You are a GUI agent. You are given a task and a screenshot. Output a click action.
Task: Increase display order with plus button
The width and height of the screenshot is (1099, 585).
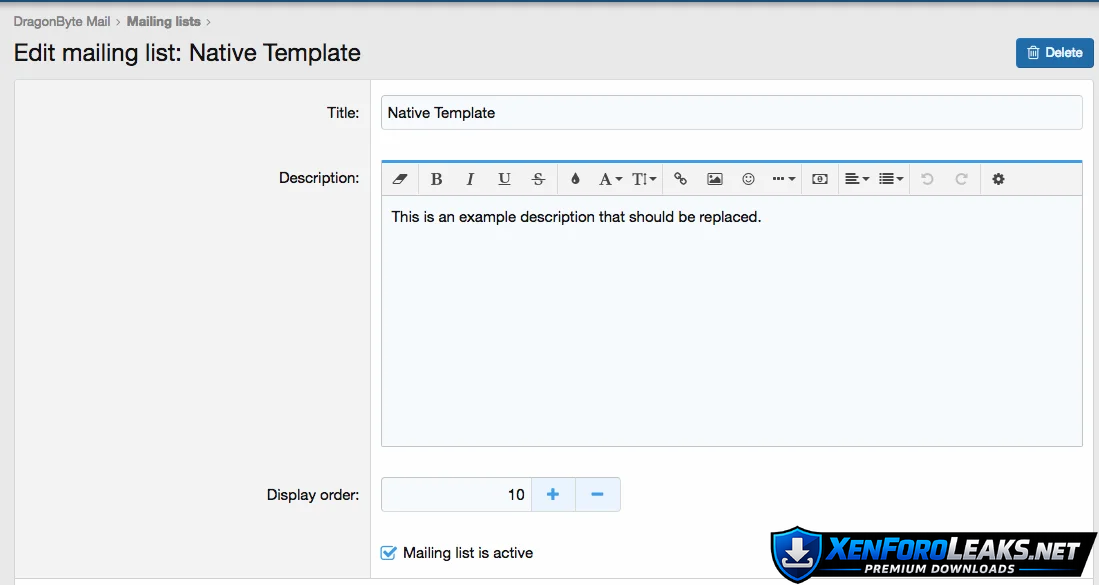(553, 494)
